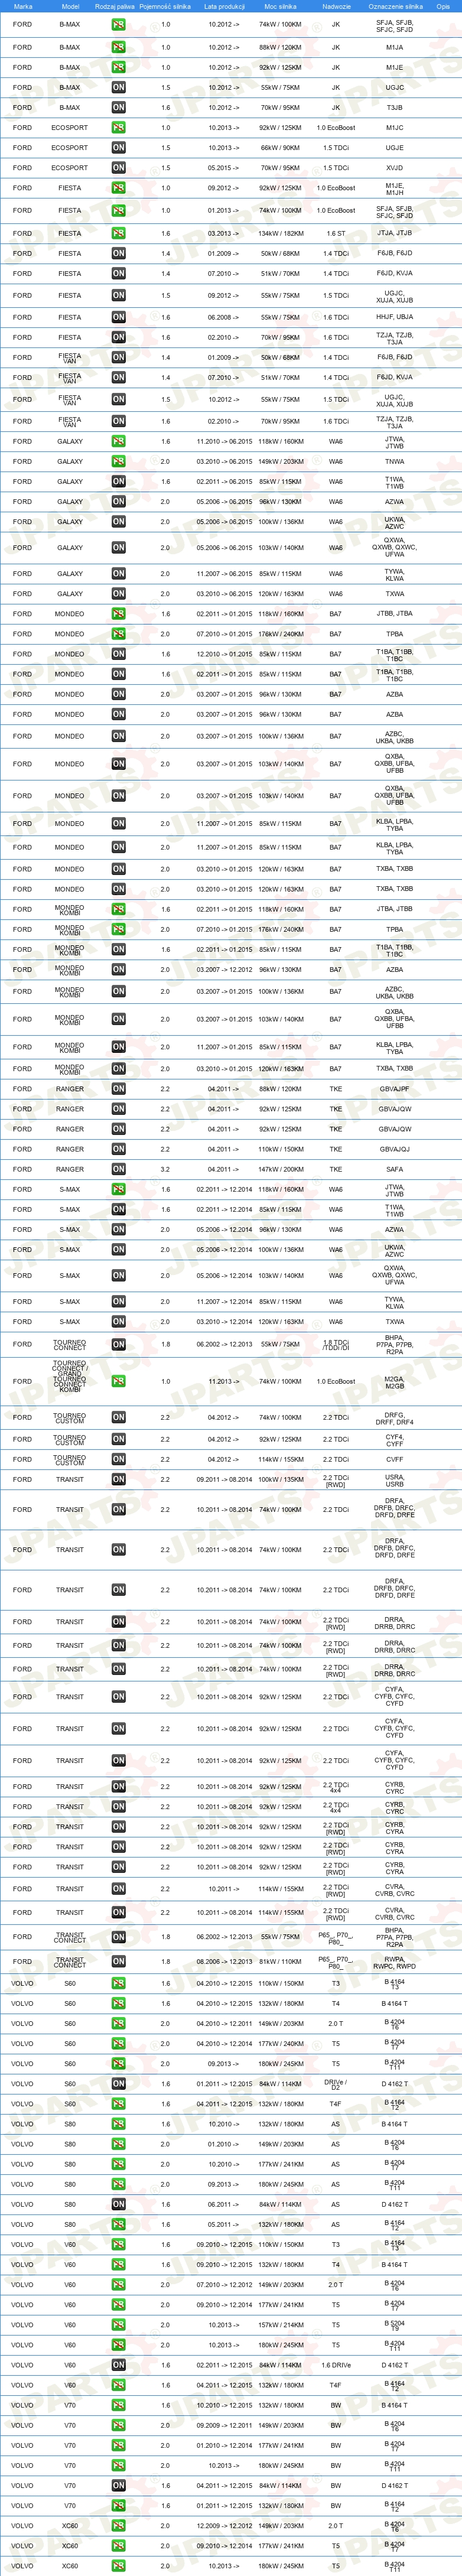Click petrol icon for VOLVO S60 110kW / 150KM
The height and width of the screenshot is (2576, 462).
(x=118, y=1983)
